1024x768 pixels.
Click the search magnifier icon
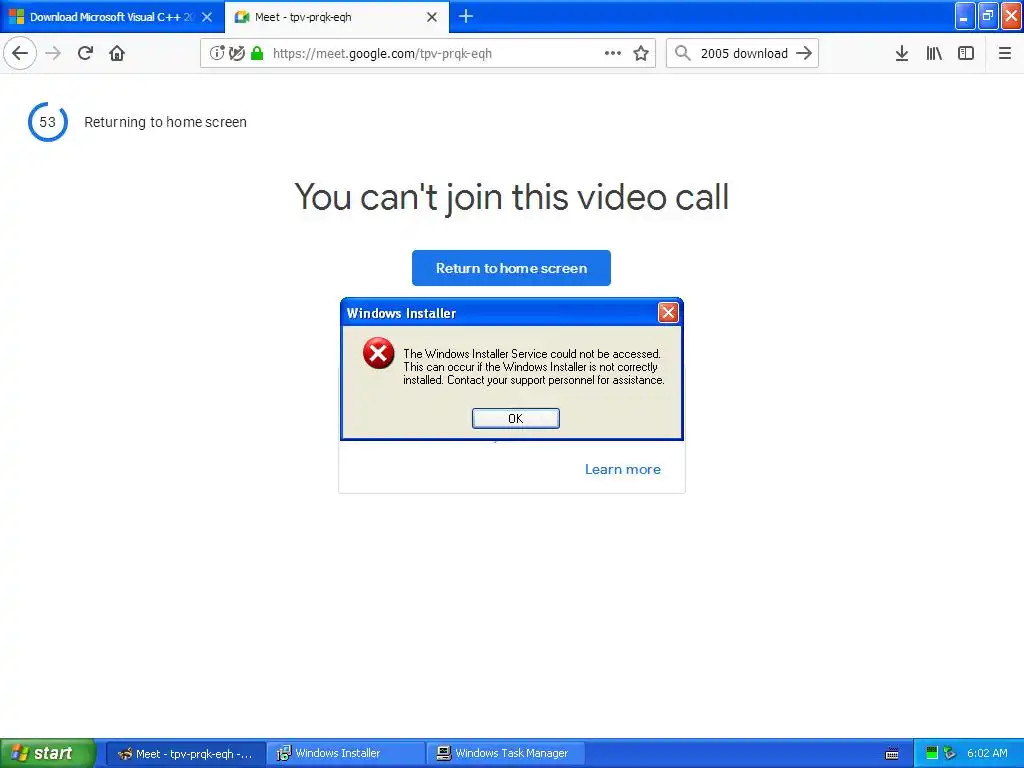[x=682, y=53]
